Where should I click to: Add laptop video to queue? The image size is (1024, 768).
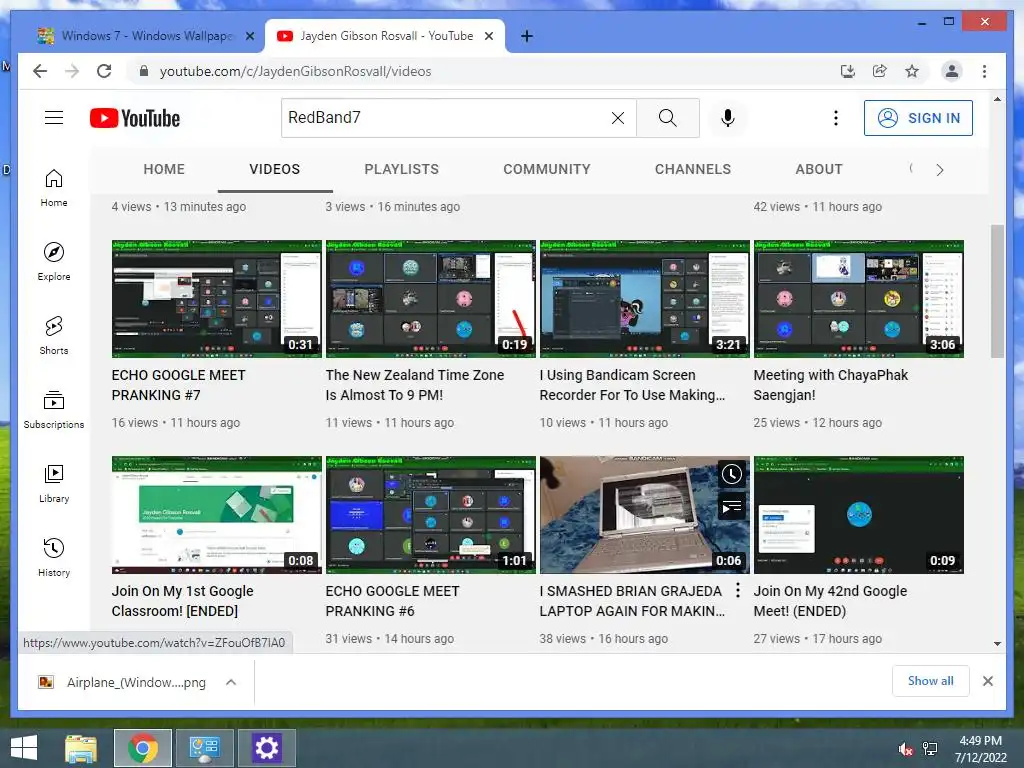(x=731, y=506)
